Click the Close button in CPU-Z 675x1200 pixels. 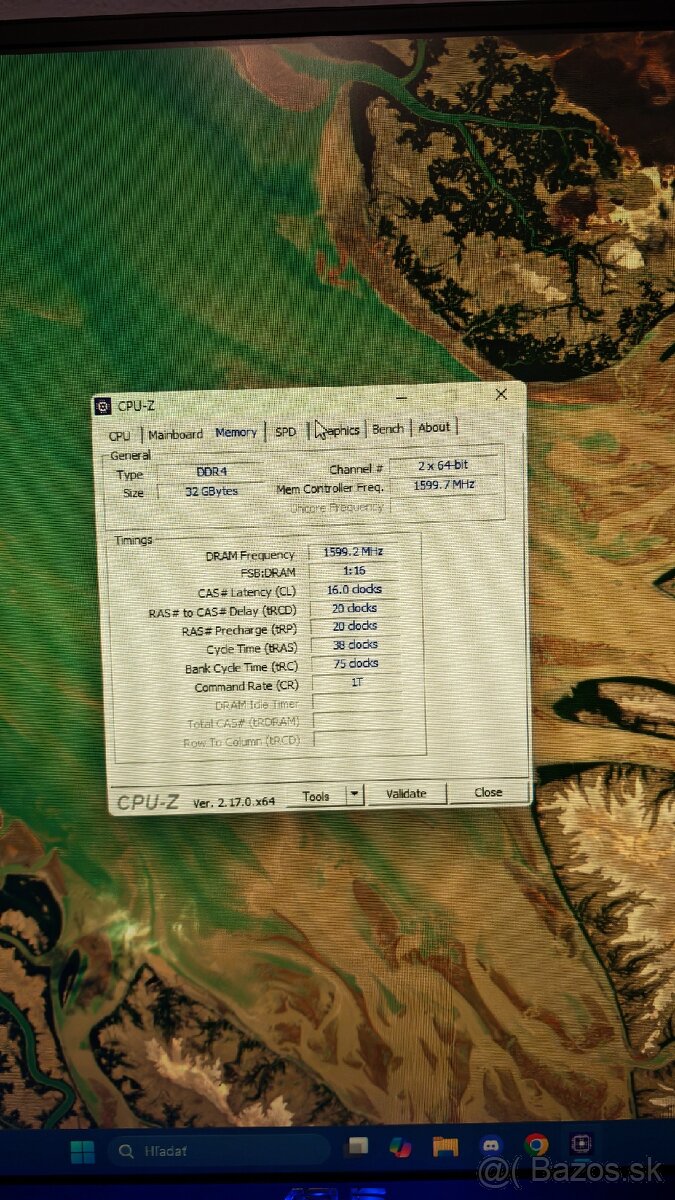(x=488, y=792)
